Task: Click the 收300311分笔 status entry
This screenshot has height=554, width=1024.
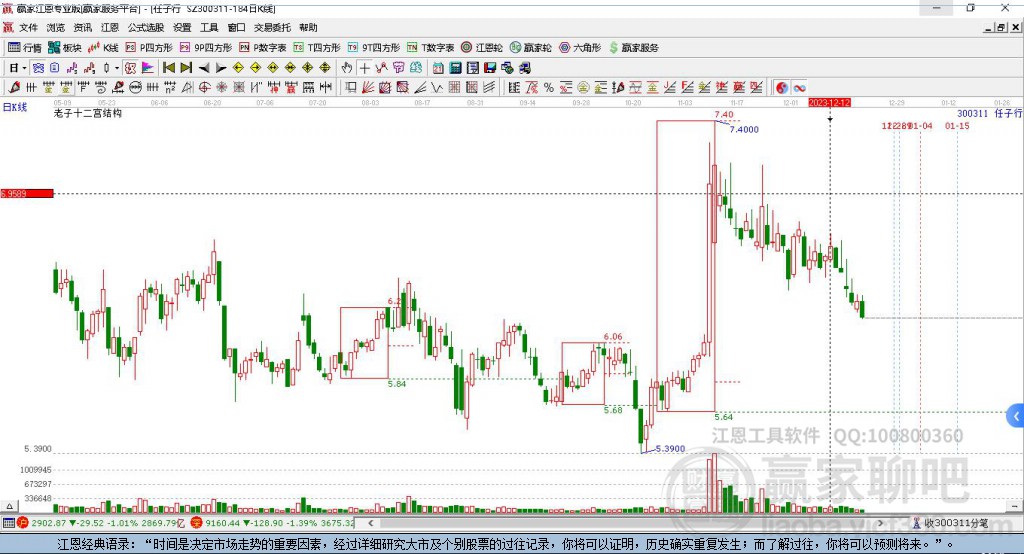Action: pos(951,523)
